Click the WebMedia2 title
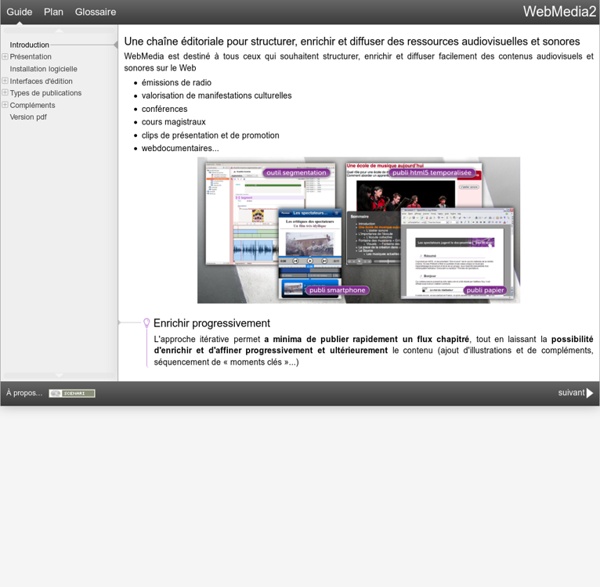600x587 pixels. pyautogui.click(x=559, y=11)
